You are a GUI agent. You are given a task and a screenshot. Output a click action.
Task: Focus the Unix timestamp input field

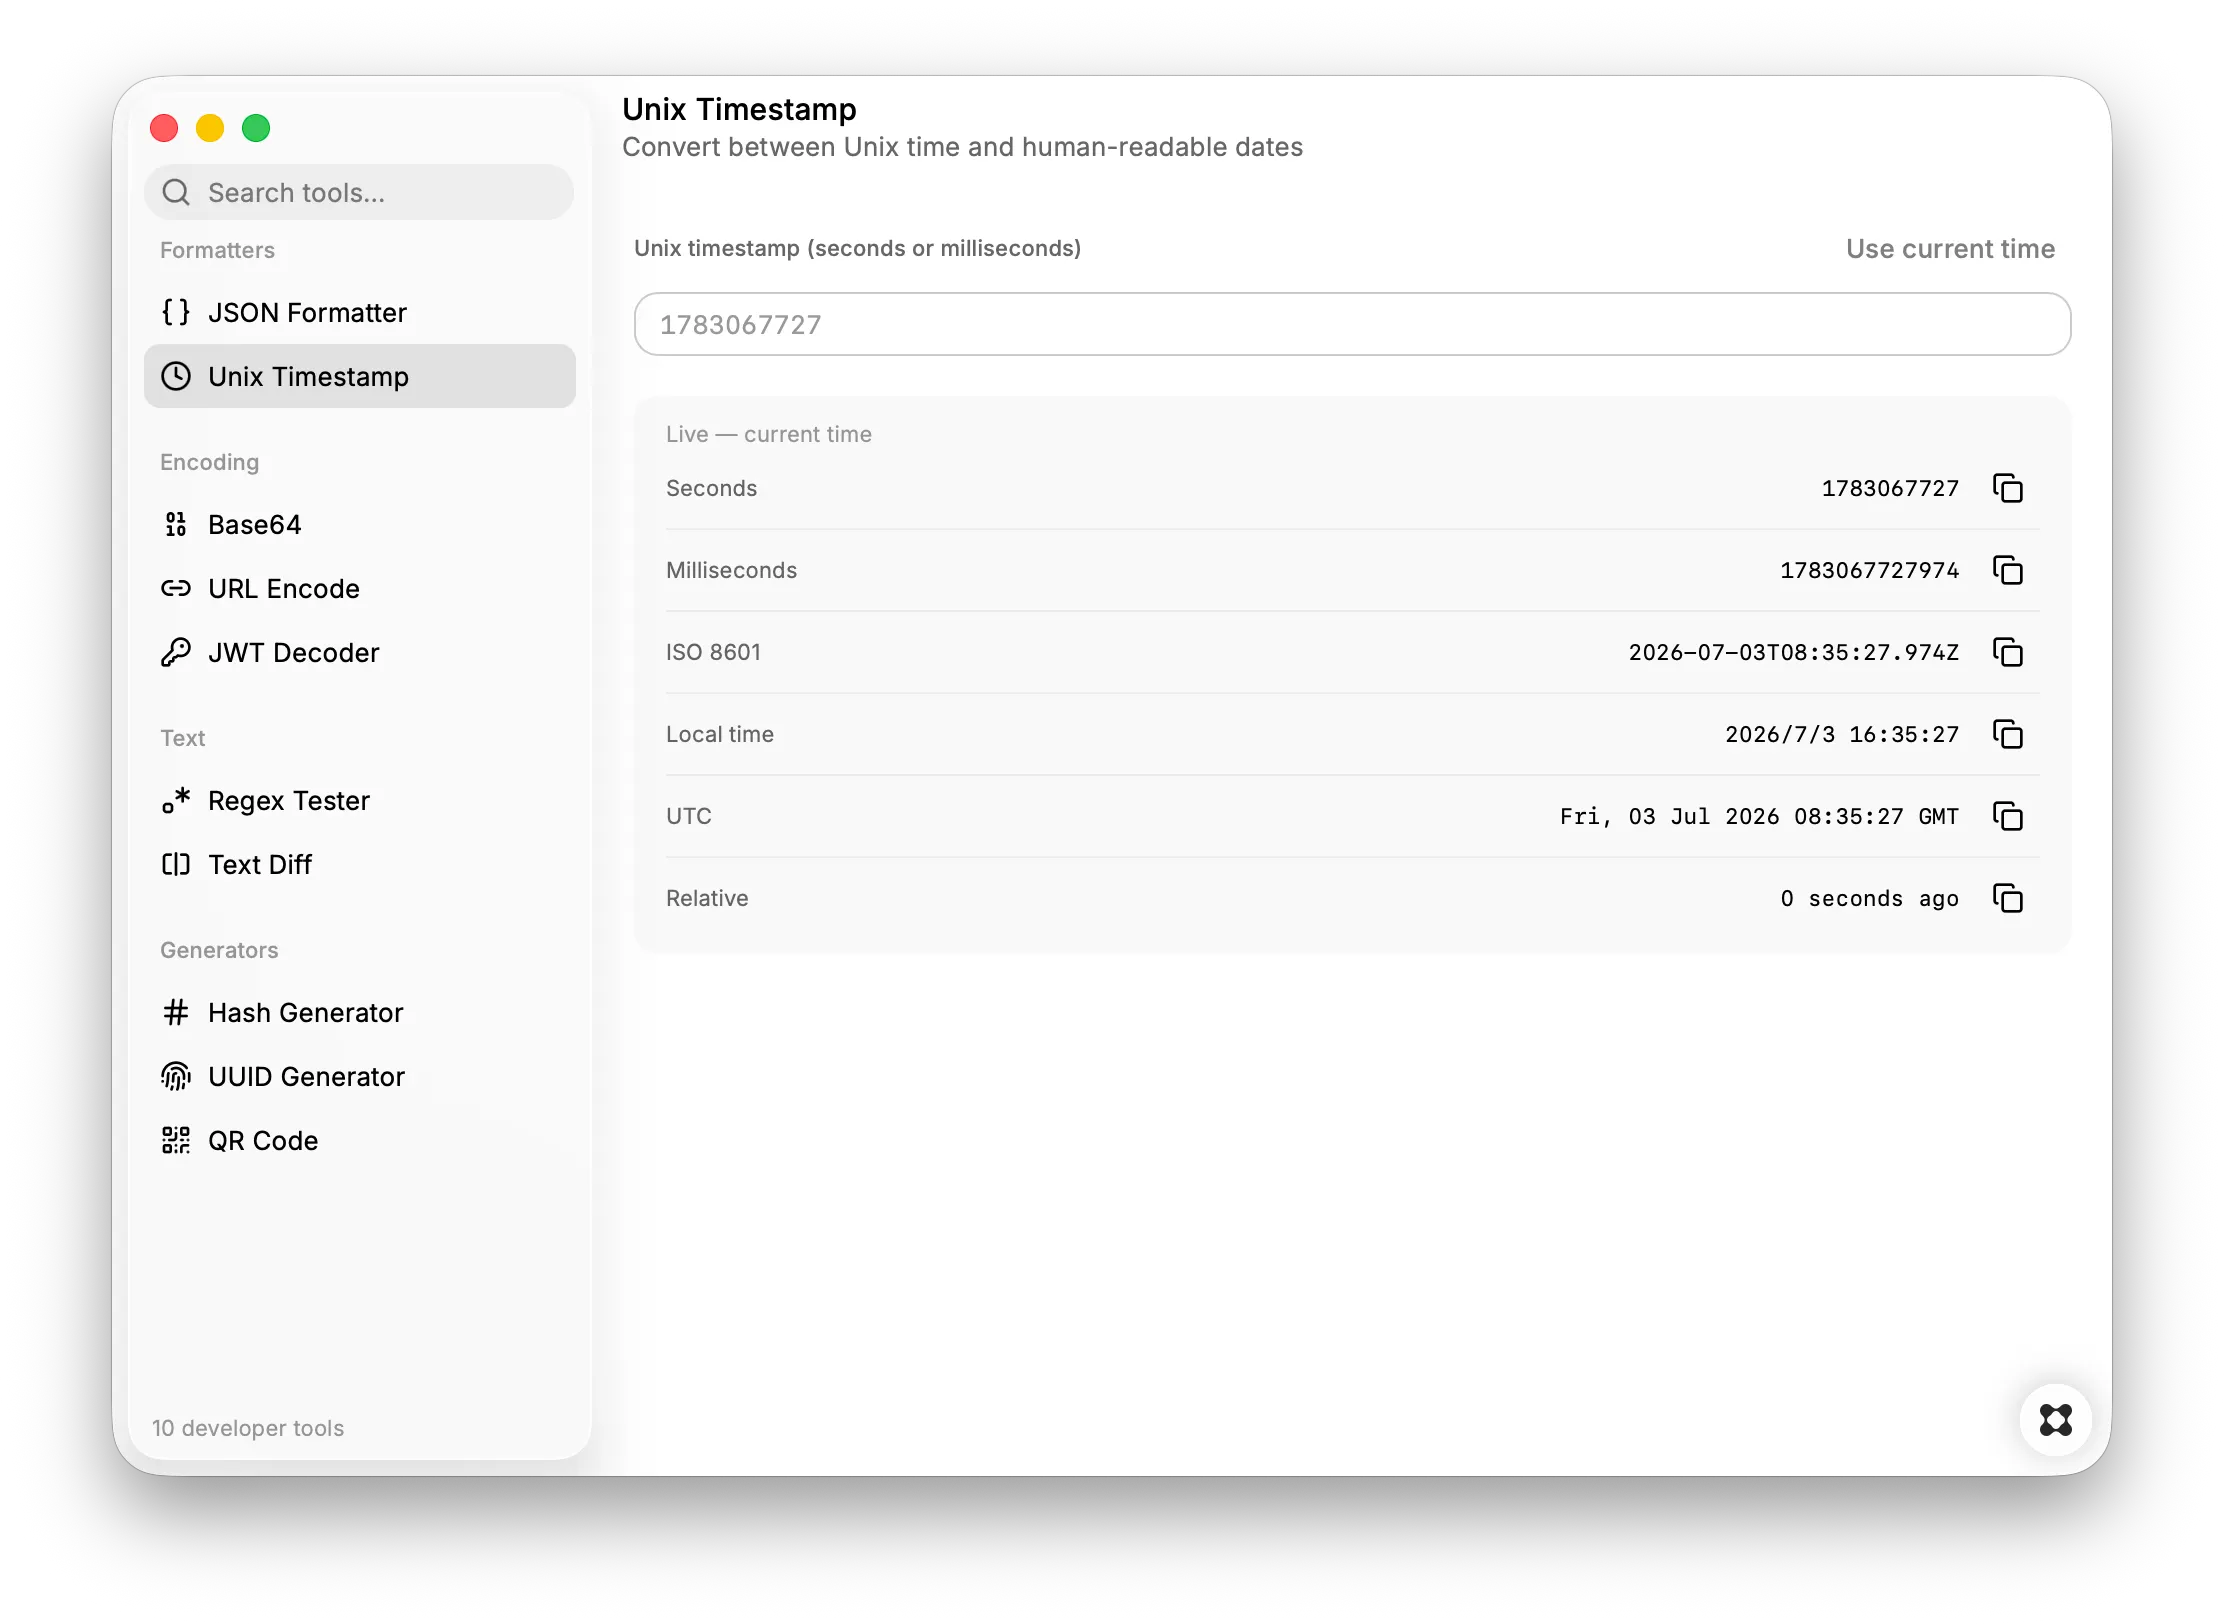coord(1352,324)
